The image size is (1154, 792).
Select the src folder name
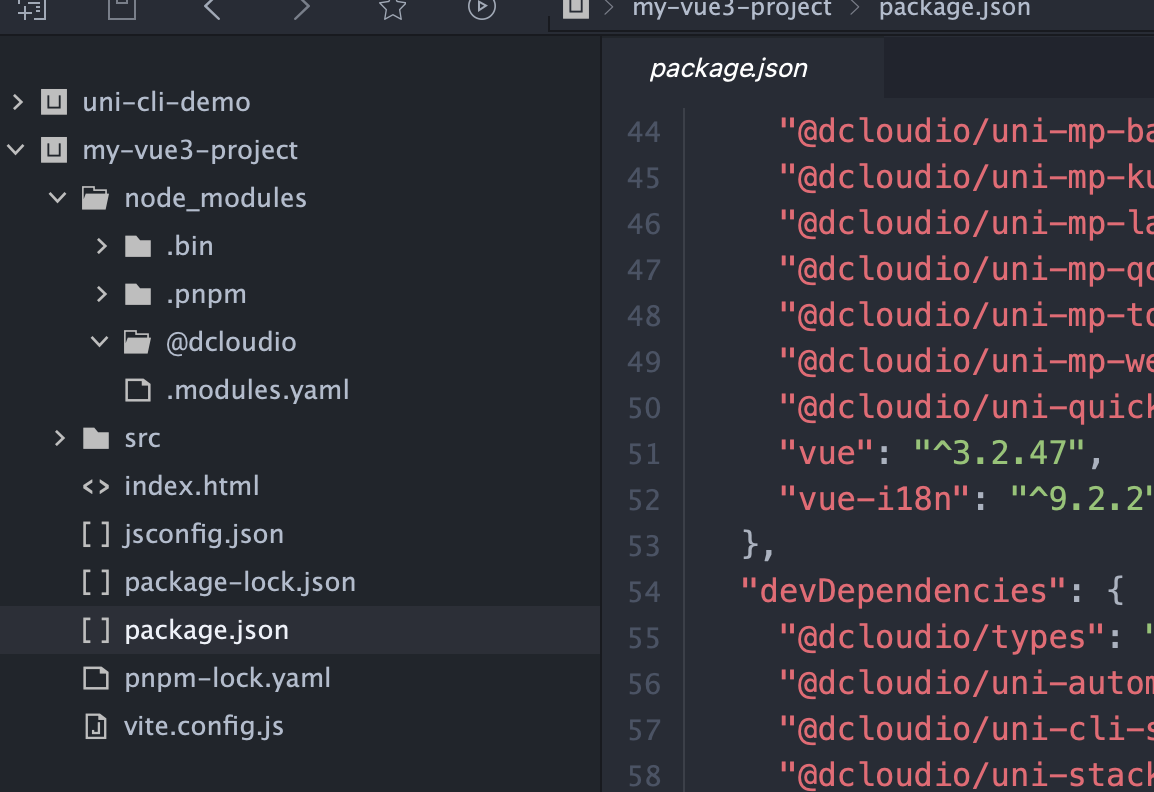(x=142, y=439)
